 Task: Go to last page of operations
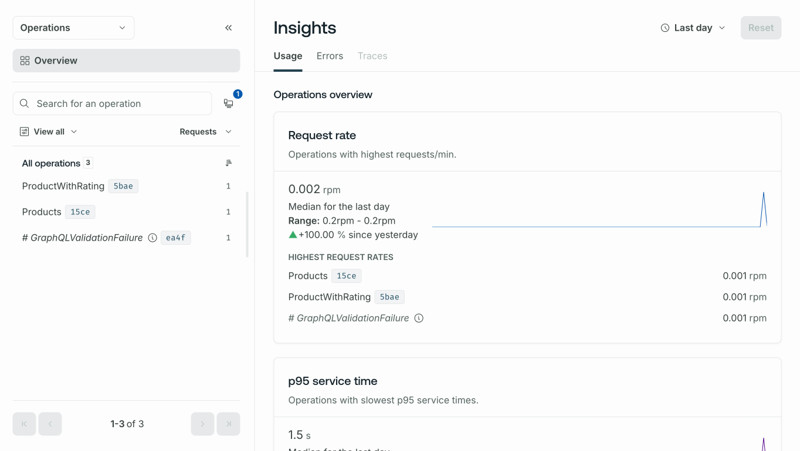(229, 424)
